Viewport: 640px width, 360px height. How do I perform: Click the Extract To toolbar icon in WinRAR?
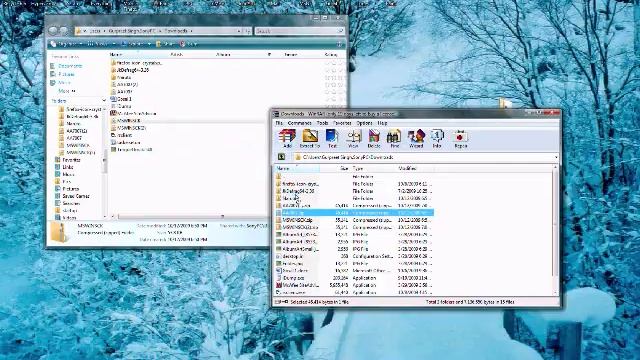310,139
